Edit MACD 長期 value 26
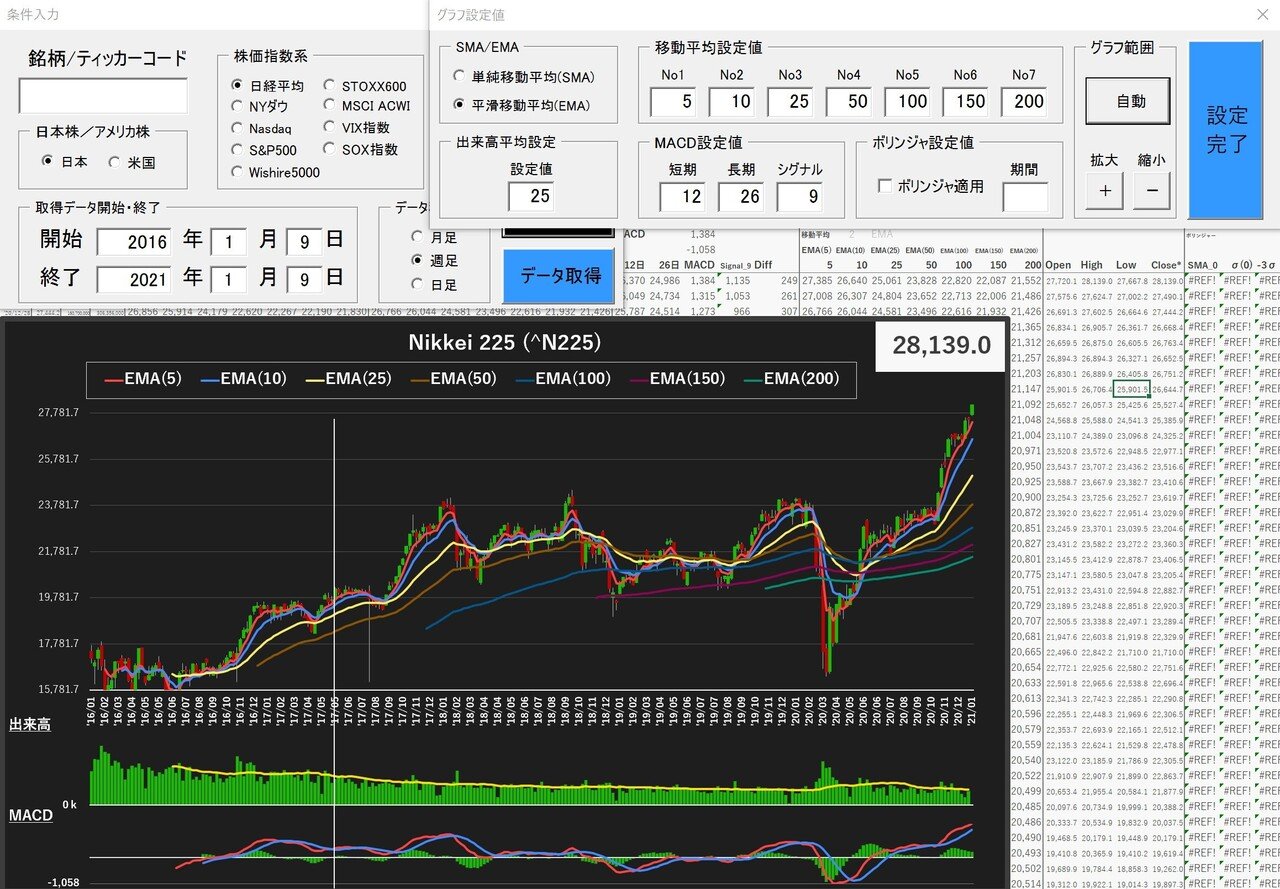1280x889 pixels. point(741,197)
